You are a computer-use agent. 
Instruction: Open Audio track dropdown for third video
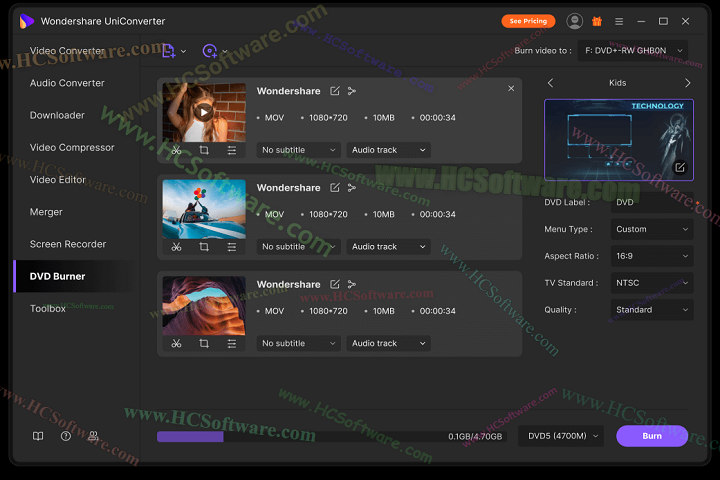tap(388, 343)
